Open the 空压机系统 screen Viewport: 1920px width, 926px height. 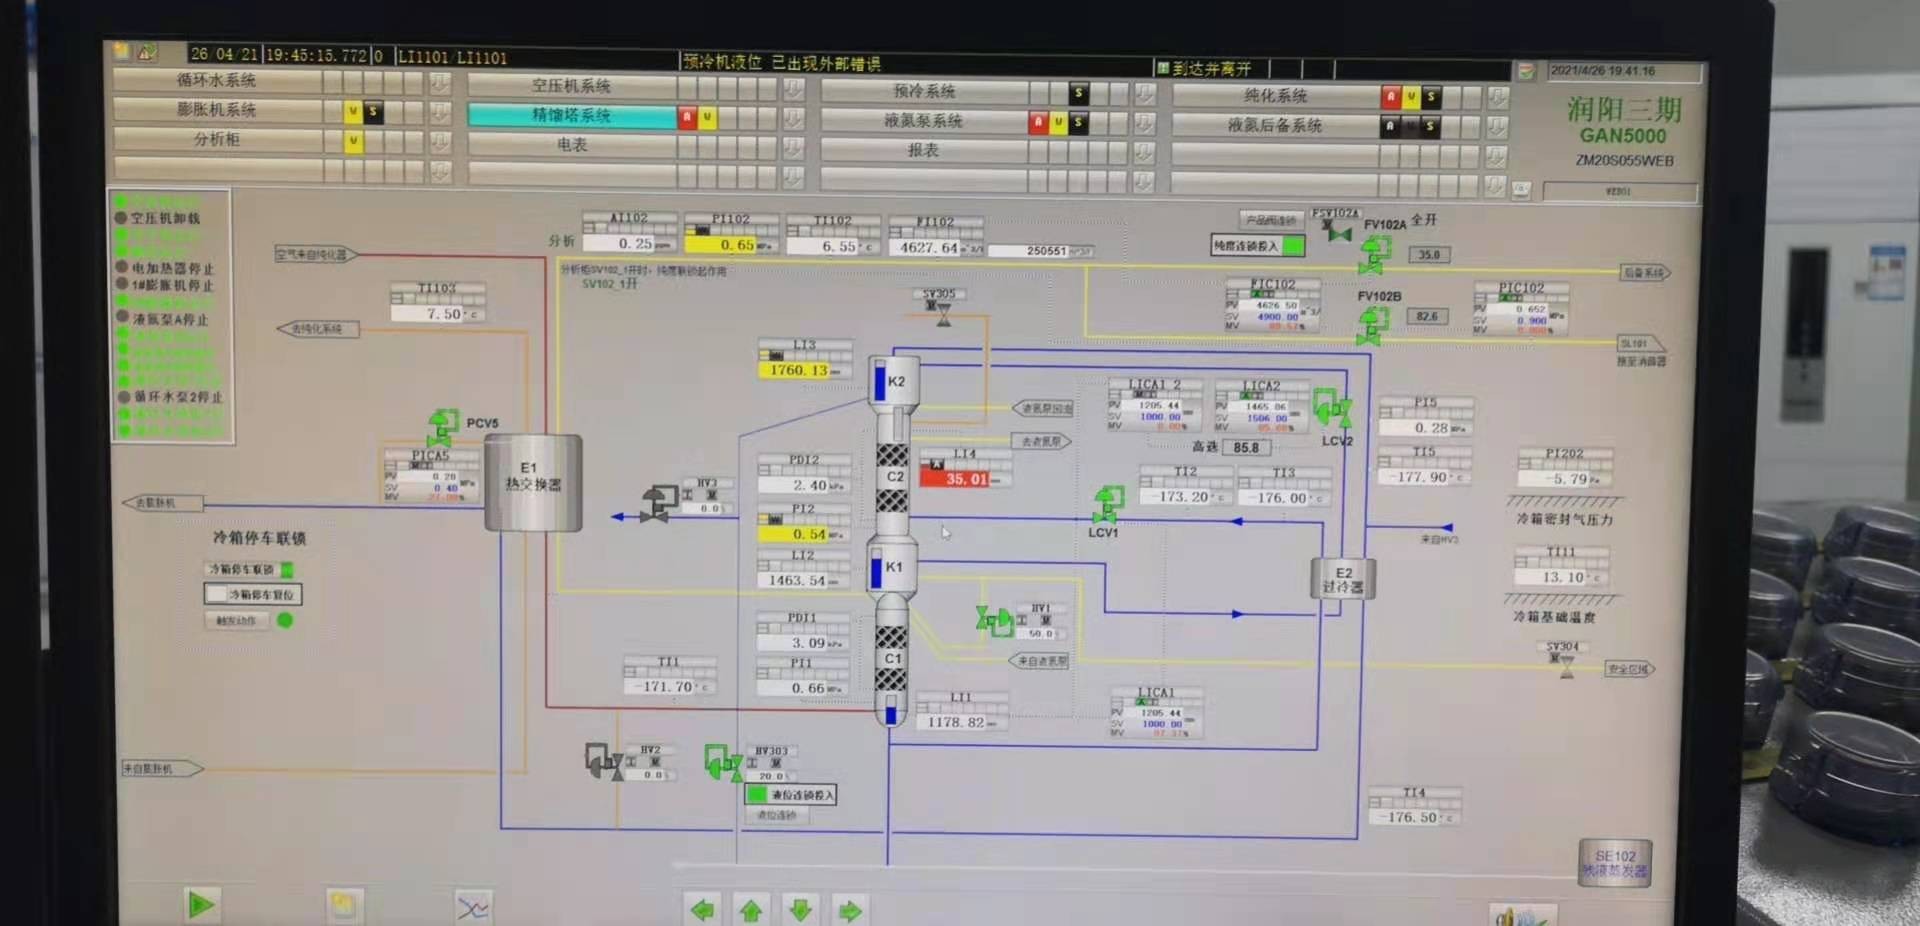coord(571,86)
